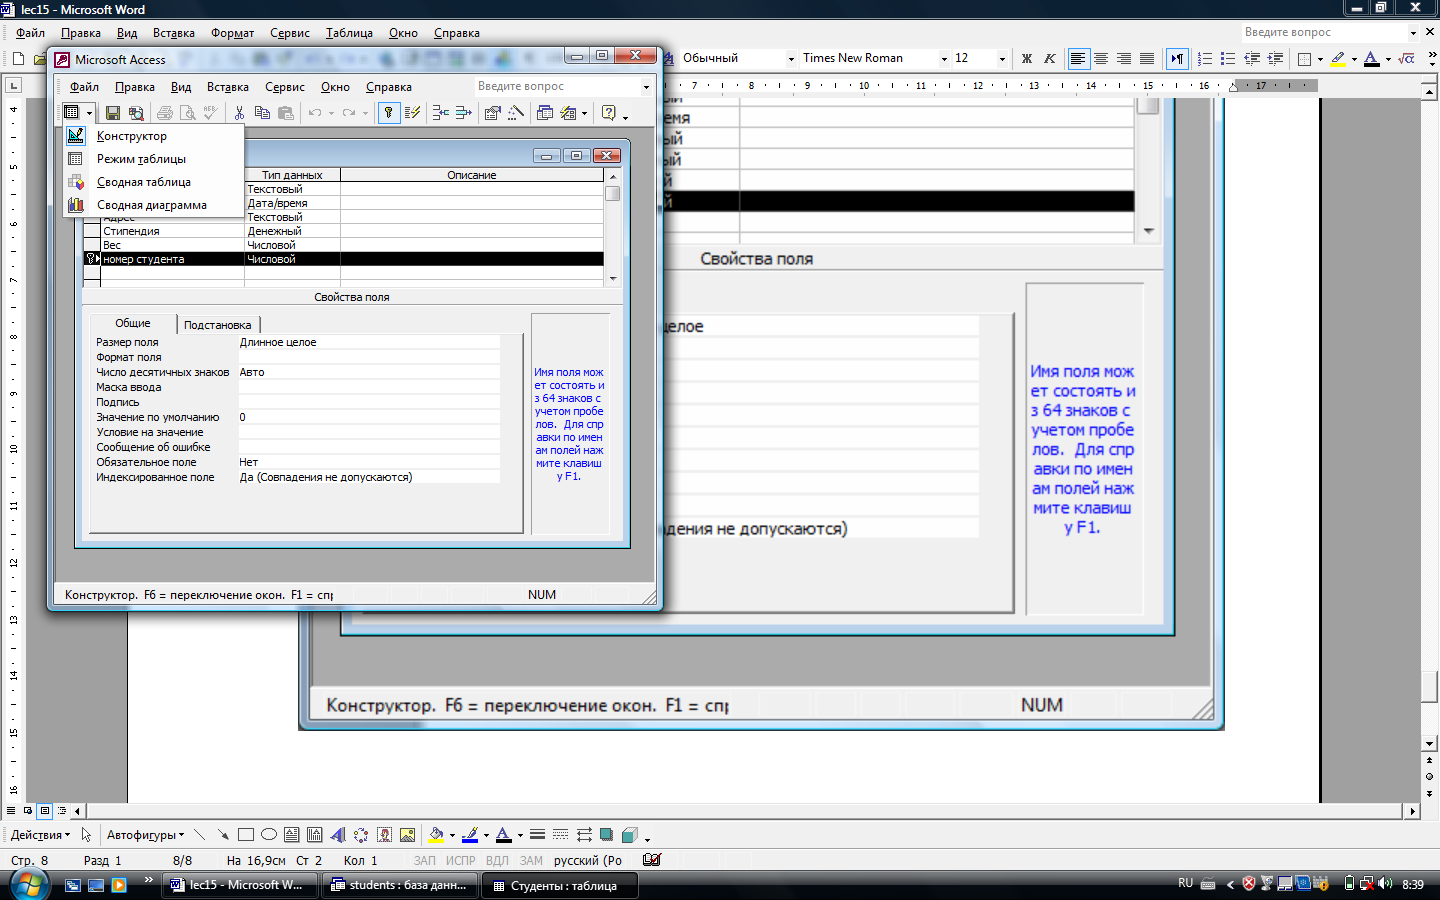Cut selection using Access scissors icon
The width and height of the screenshot is (1440, 900).
pyautogui.click(x=239, y=113)
